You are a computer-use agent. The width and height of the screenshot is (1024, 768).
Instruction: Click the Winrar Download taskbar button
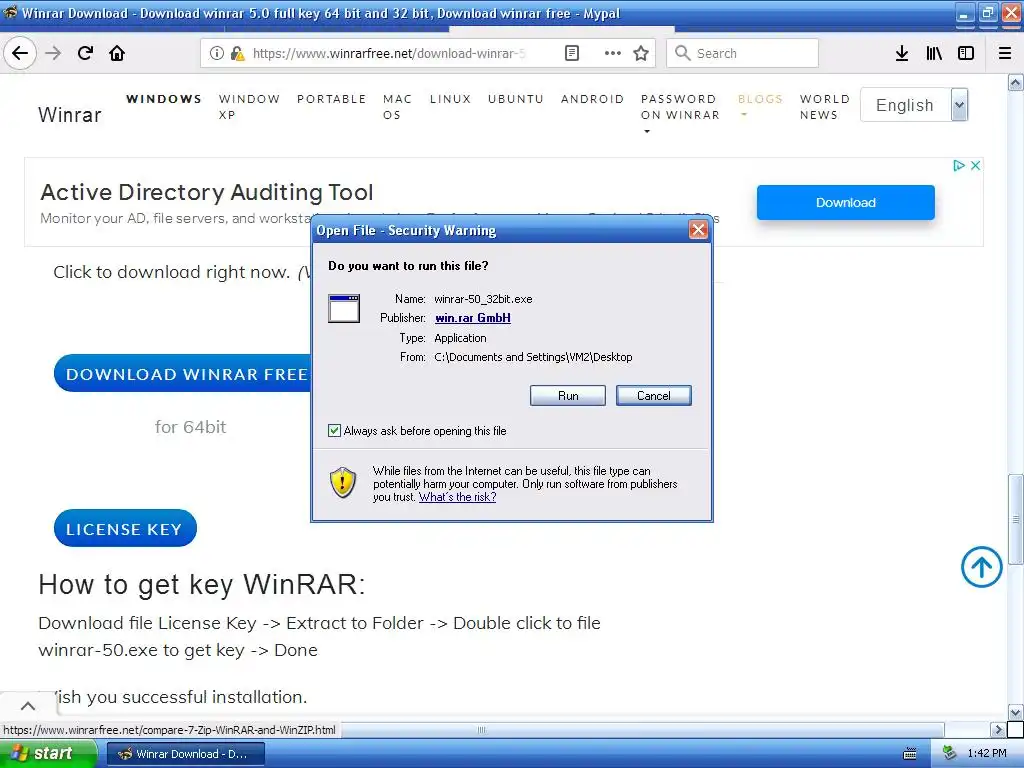pyautogui.click(x=185, y=754)
